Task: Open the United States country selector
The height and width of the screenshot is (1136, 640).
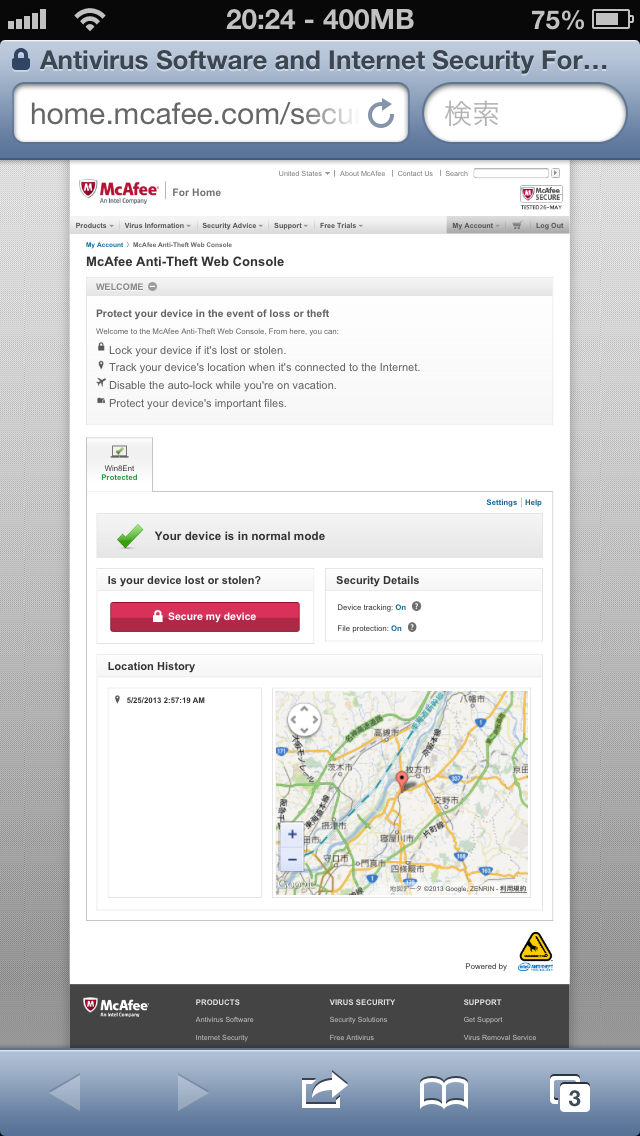Action: point(304,174)
